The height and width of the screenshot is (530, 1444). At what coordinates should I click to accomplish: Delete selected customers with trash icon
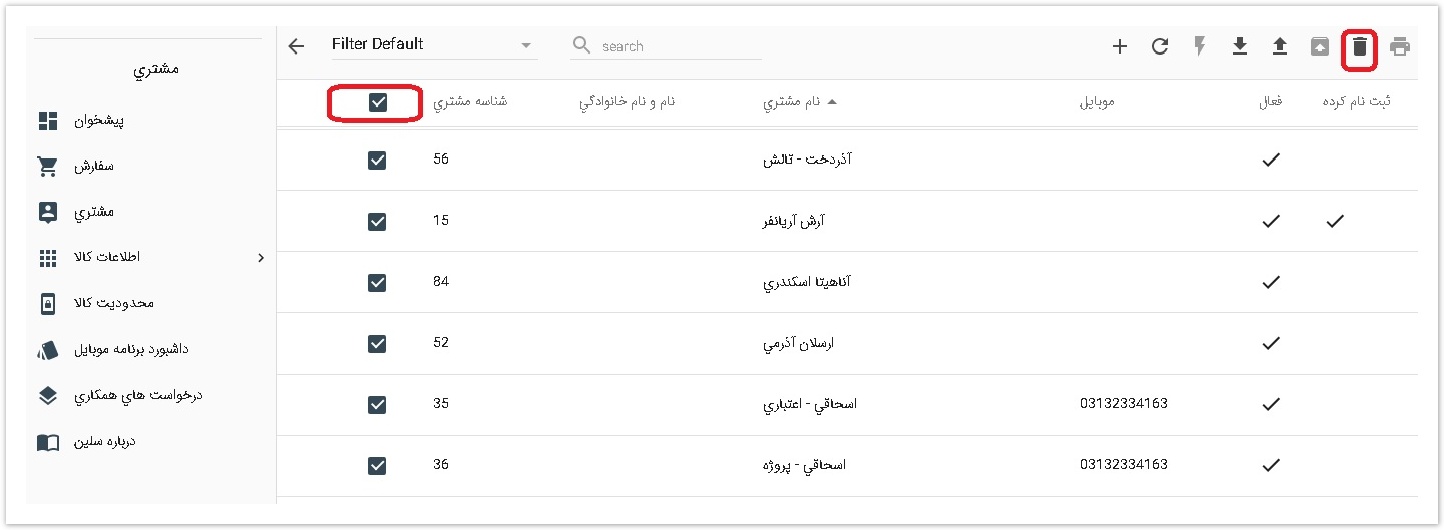pos(1360,46)
